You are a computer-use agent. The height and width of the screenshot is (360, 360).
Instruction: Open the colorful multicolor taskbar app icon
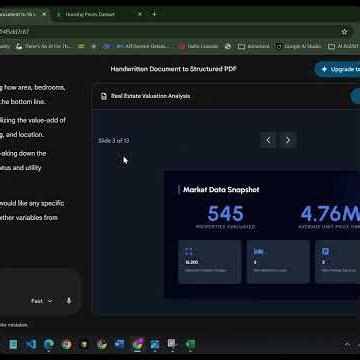[x=137, y=344]
